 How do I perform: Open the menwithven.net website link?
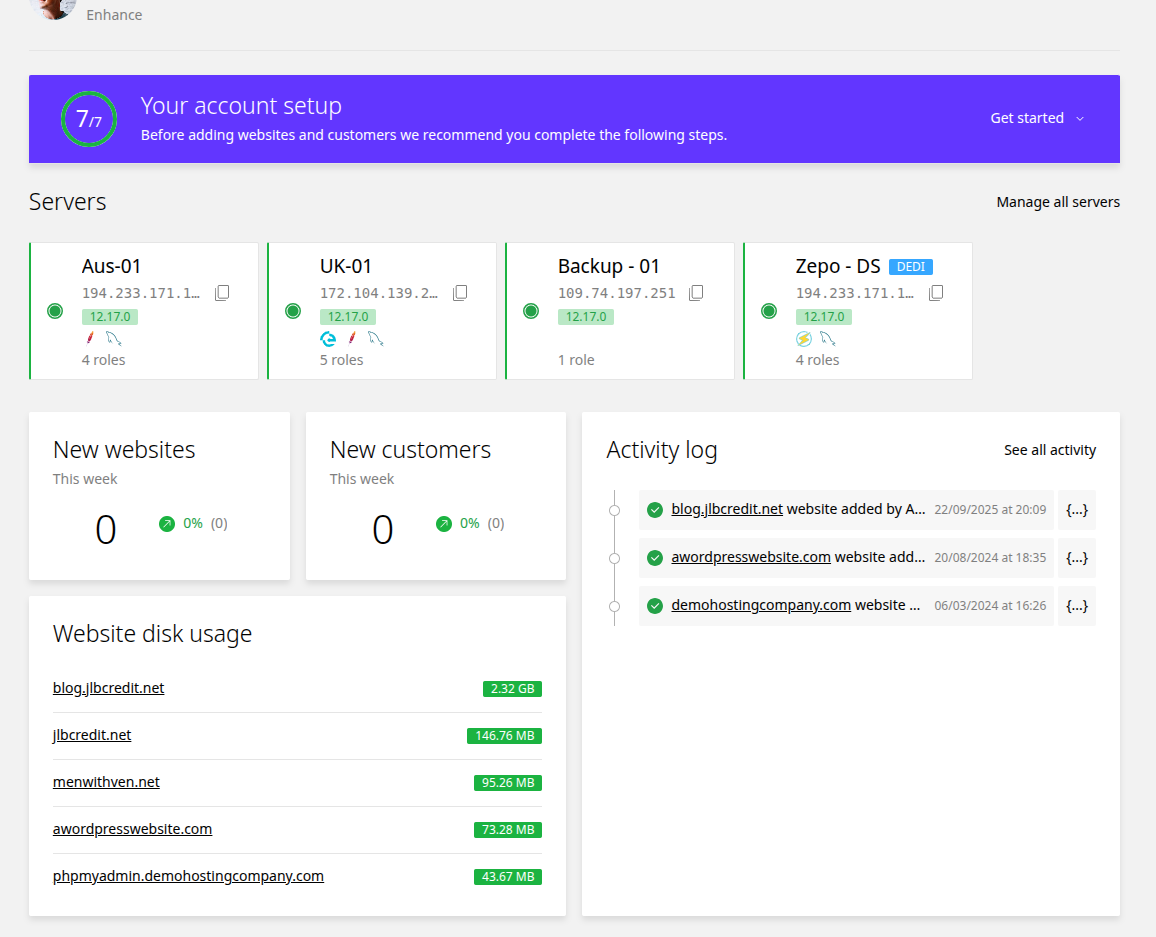(106, 781)
